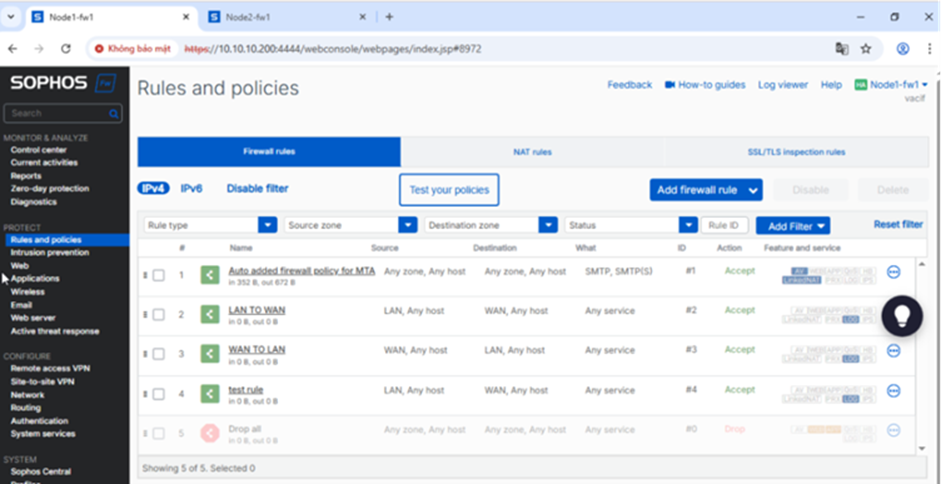
Task: Click the bookmark star icon in address bar
Action: point(866,48)
